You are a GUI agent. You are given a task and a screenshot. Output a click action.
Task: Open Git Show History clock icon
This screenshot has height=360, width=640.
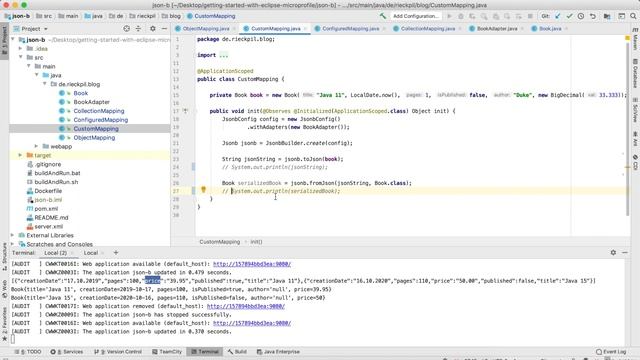(x=581, y=16)
